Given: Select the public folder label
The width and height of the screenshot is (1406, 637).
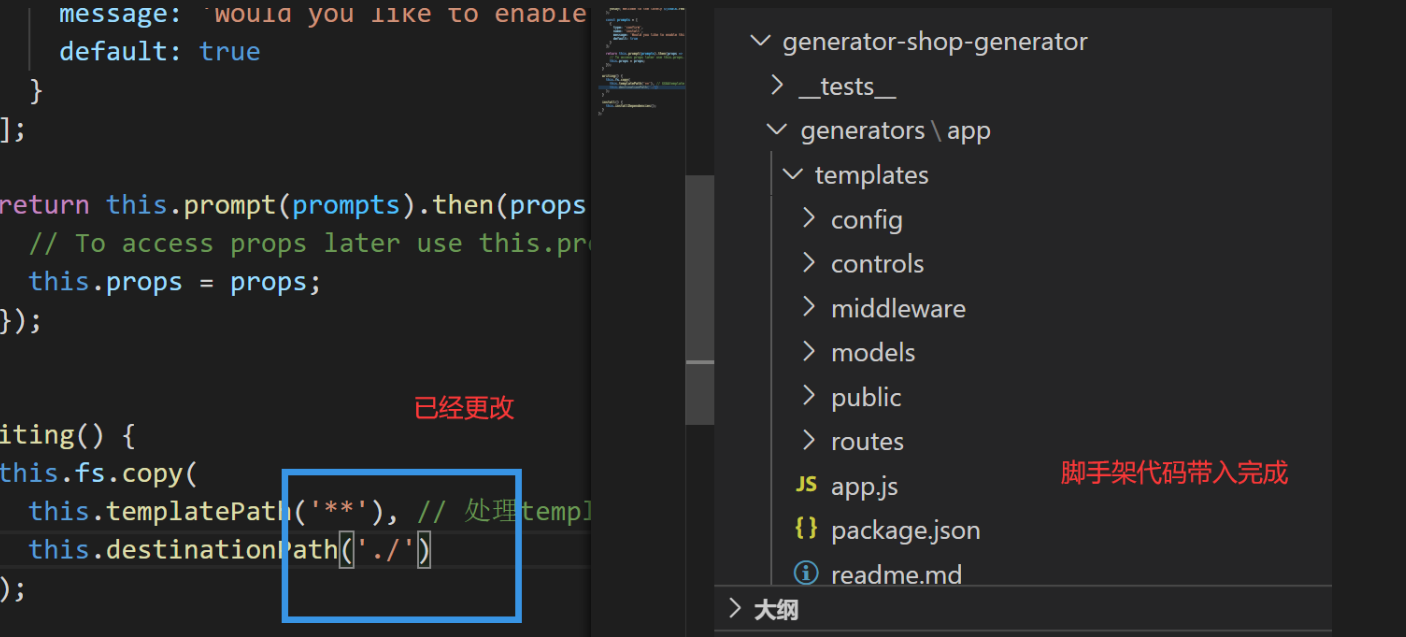Looking at the screenshot, I should (x=866, y=398).
